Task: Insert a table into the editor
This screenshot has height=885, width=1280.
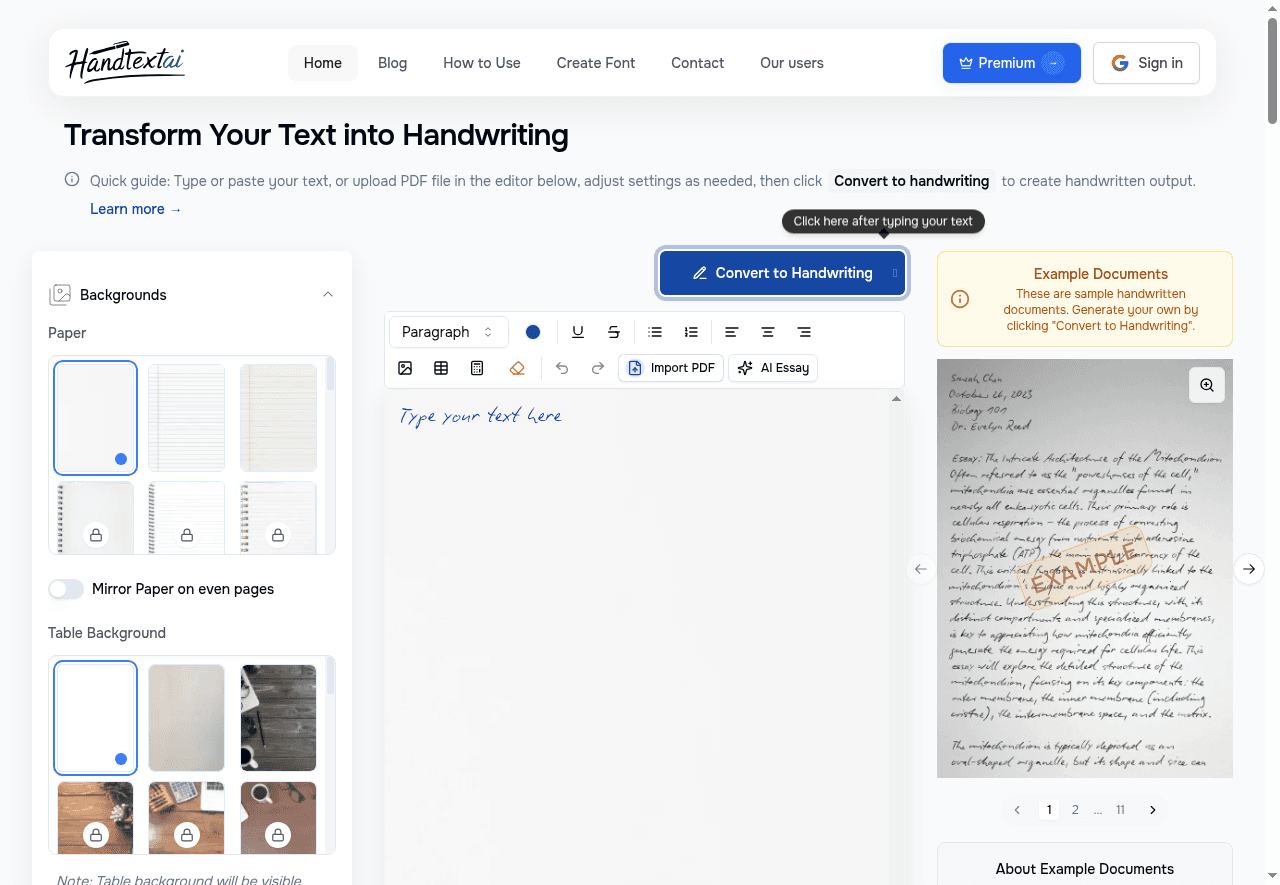Action: 441,368
